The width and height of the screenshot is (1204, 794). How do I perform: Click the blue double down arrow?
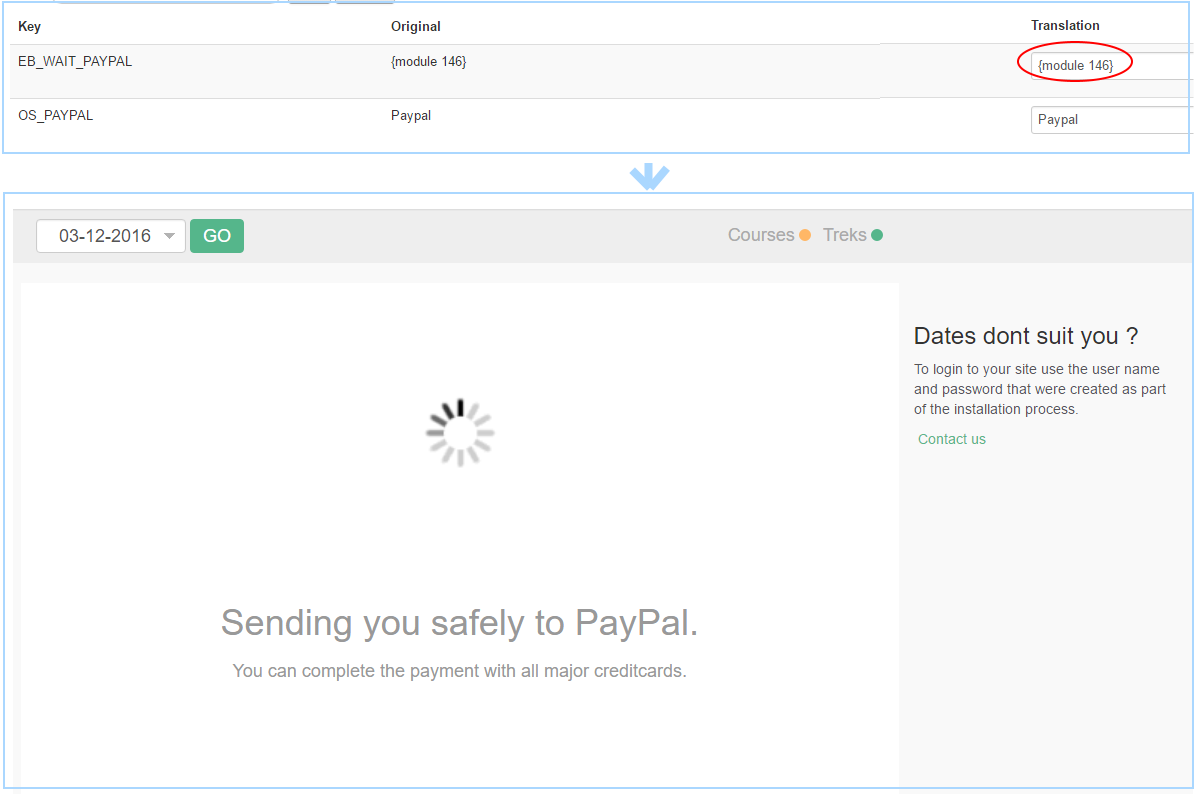click(x=649, y=177)
